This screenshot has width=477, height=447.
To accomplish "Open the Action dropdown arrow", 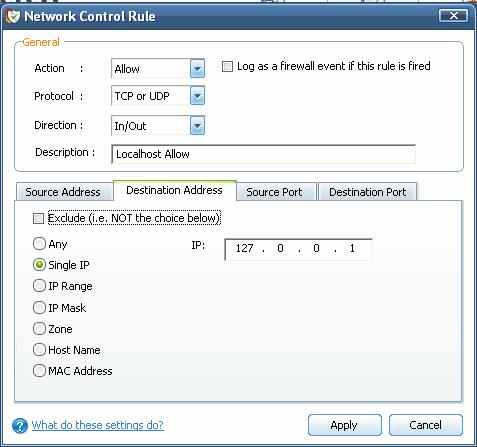I will pyautogui.click(x=197, y=69).
